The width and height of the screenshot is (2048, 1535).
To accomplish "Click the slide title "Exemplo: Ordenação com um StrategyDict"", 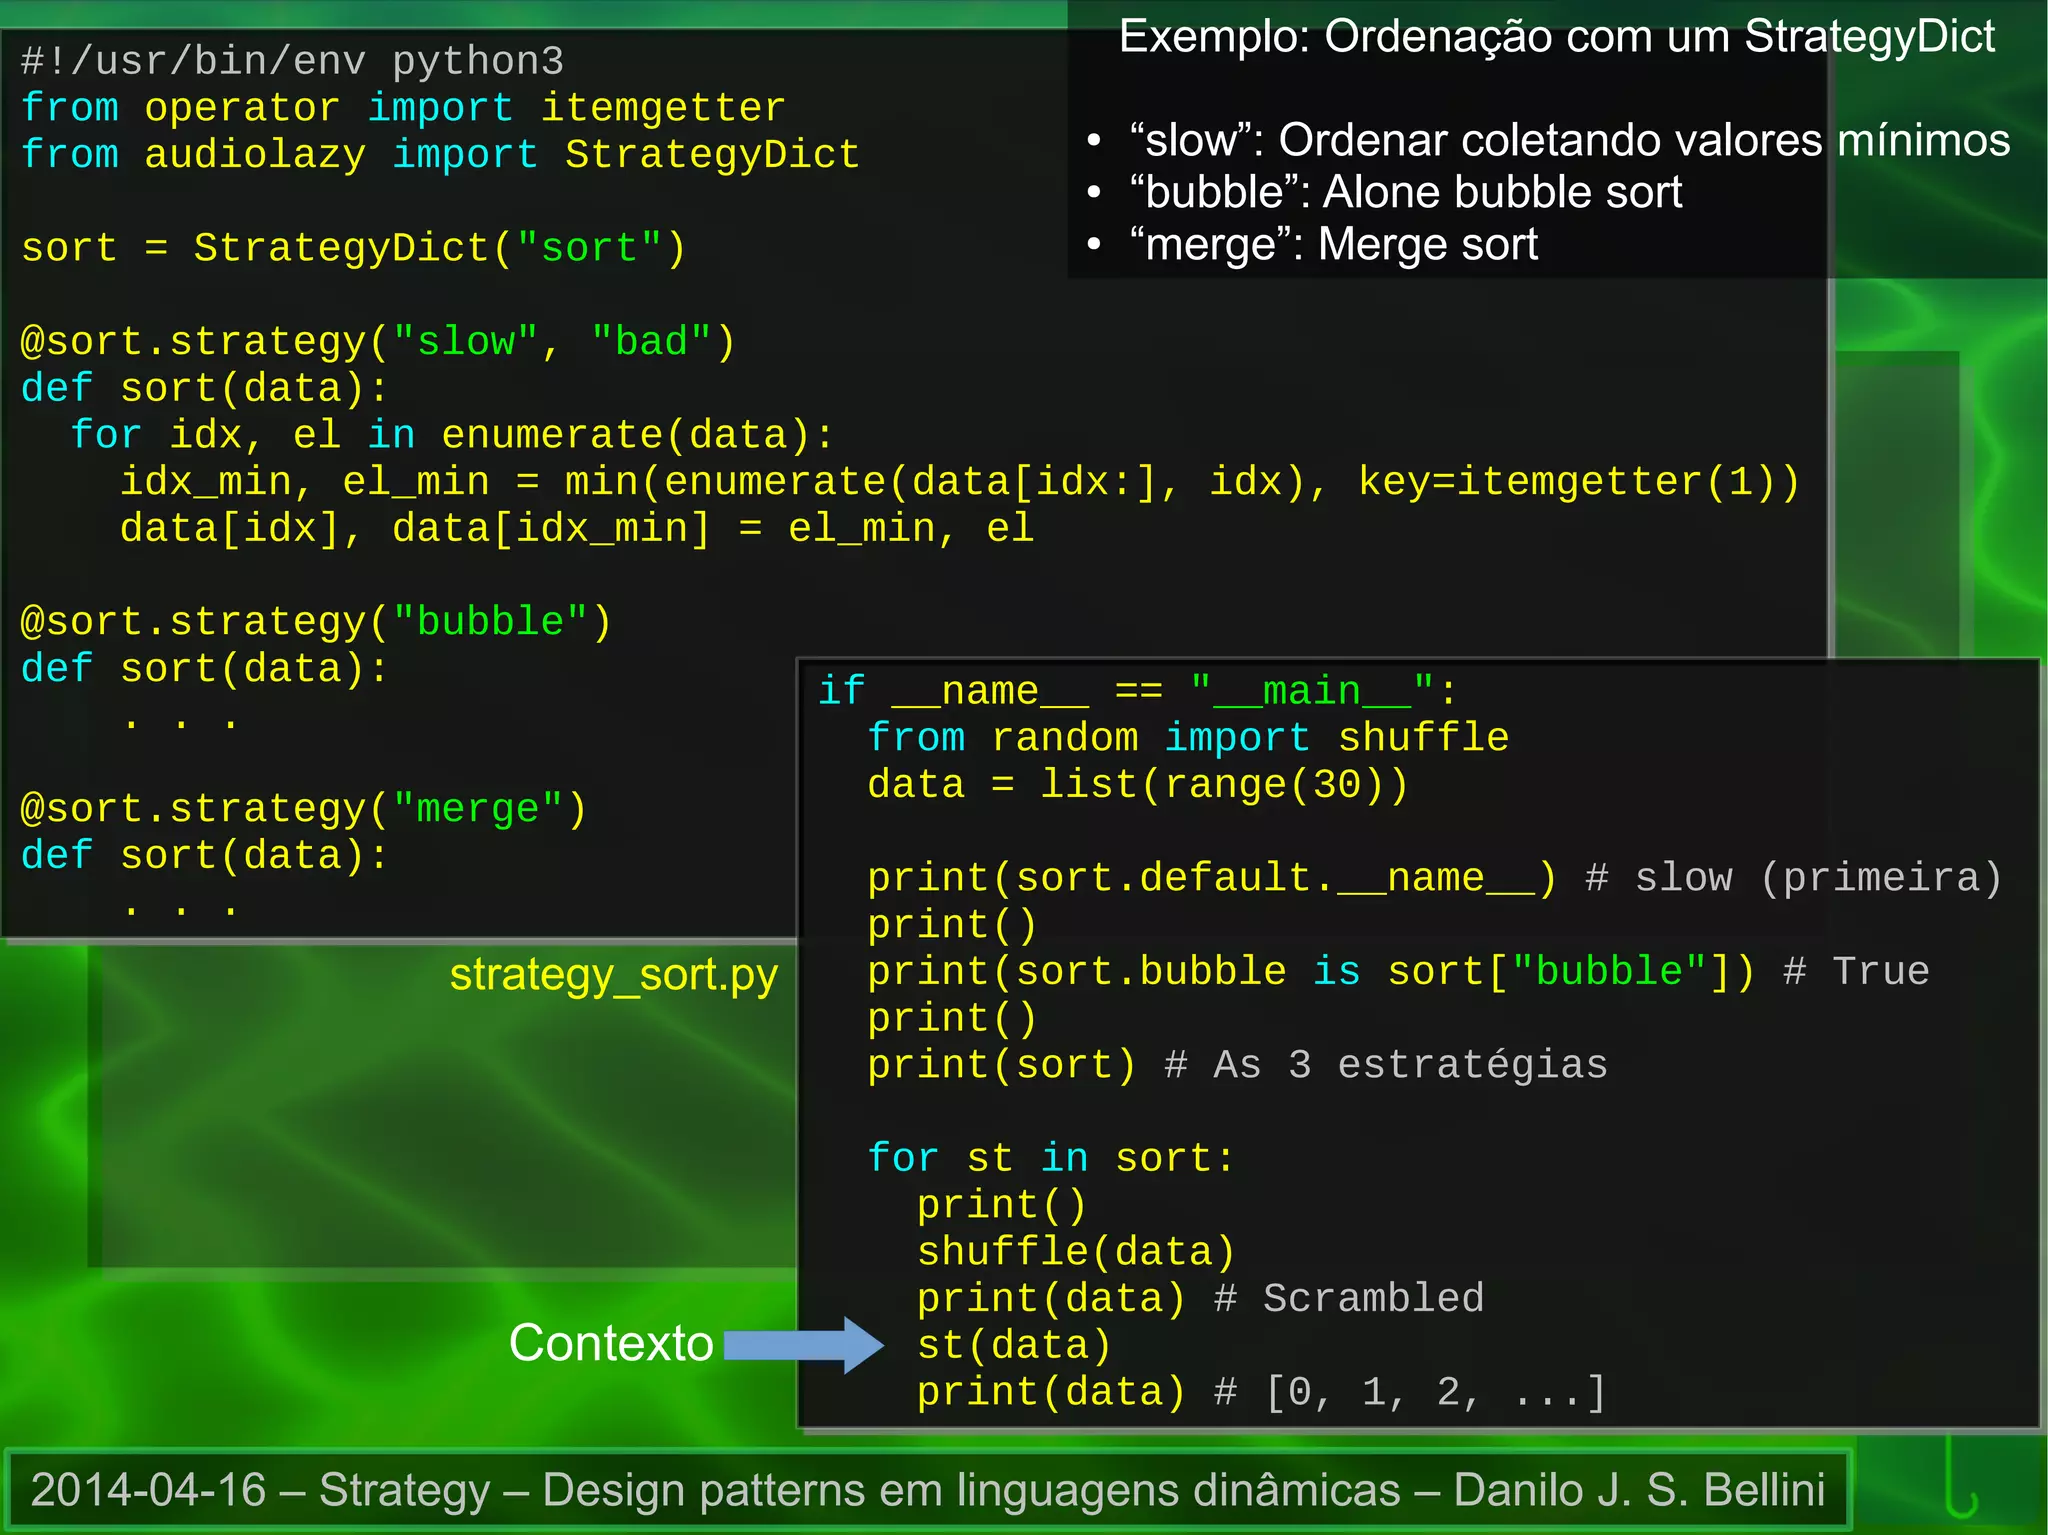I will pyautogui.click(x=1556, y=38).
